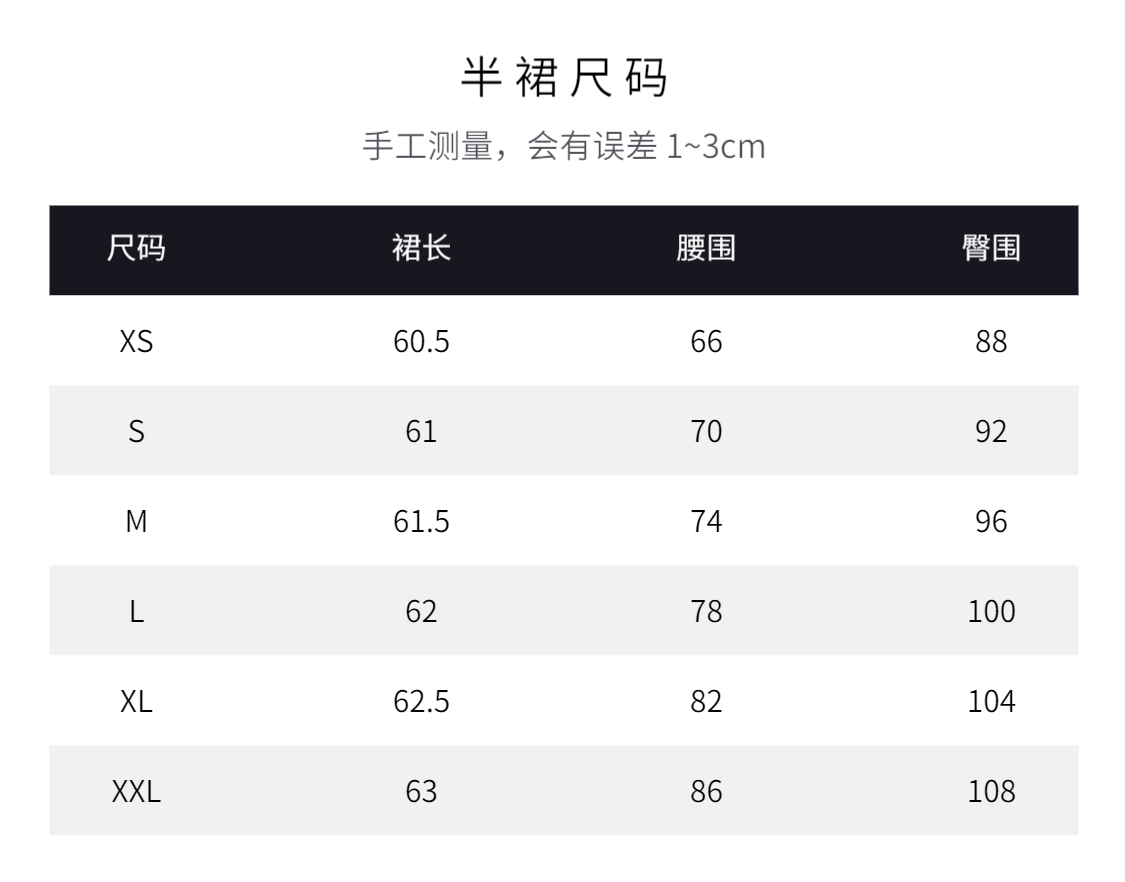Screen dimensions: 1125x882
Task: Select the XL size row label
Action: [x=136, y=702]
